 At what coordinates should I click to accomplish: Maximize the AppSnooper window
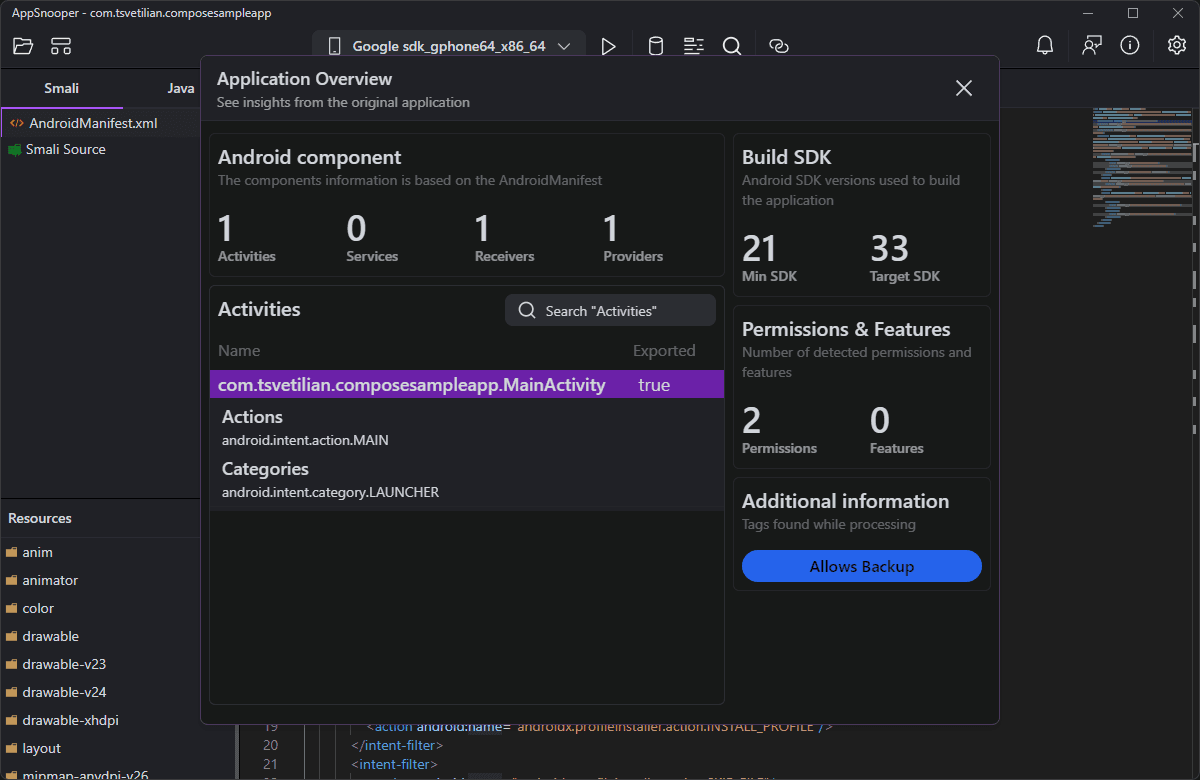tap(1133, 13)
